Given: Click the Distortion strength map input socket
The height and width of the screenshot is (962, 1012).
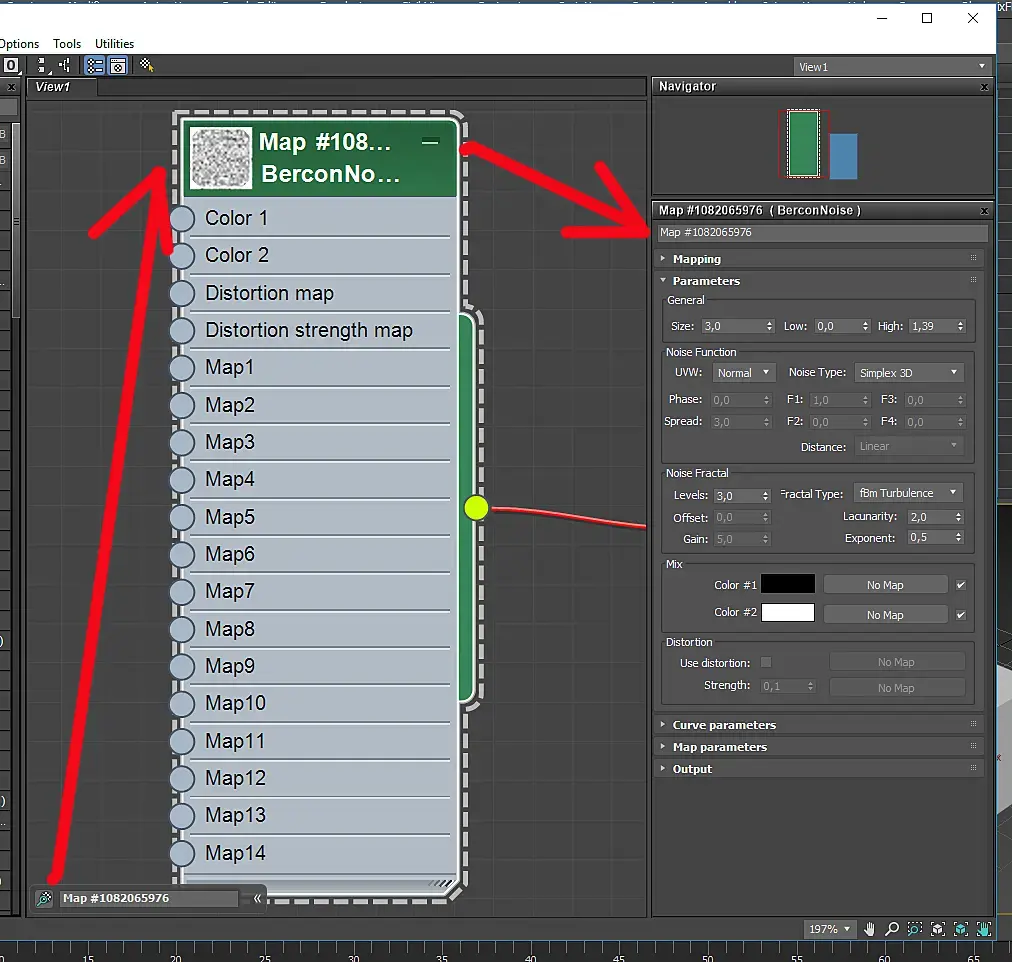Looking at the screenshot, I should (x=182, y=330).
